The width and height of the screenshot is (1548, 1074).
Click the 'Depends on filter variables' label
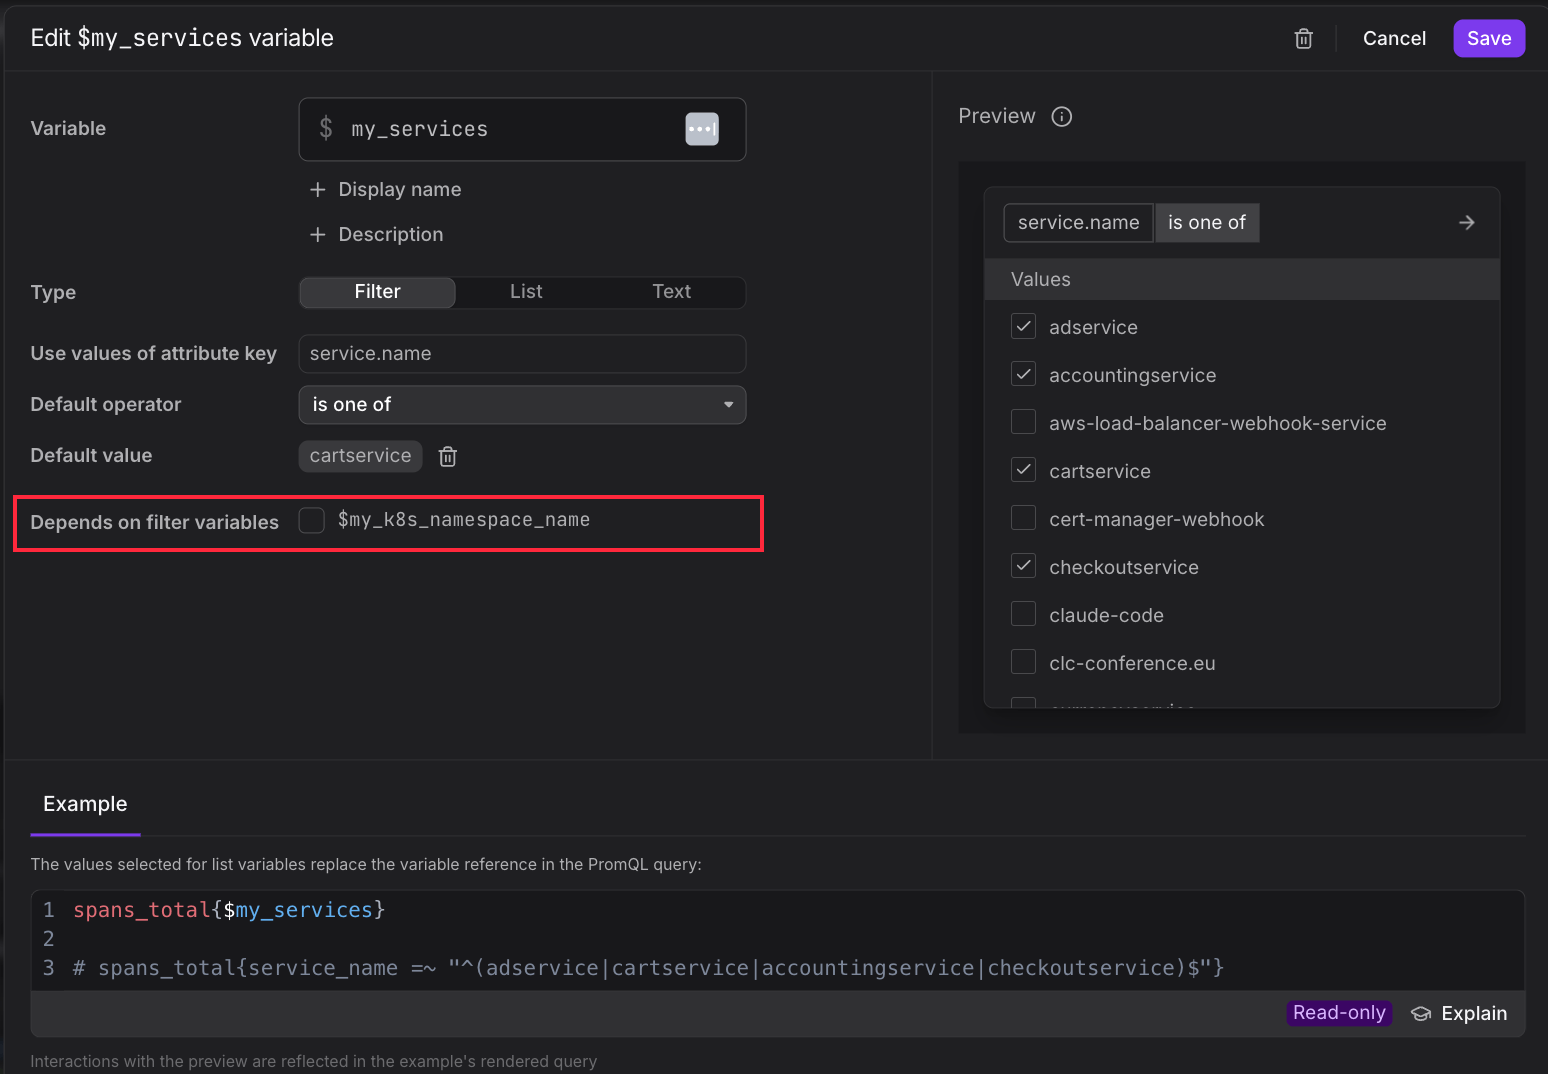pyautogui.click(x=154, y=523)
